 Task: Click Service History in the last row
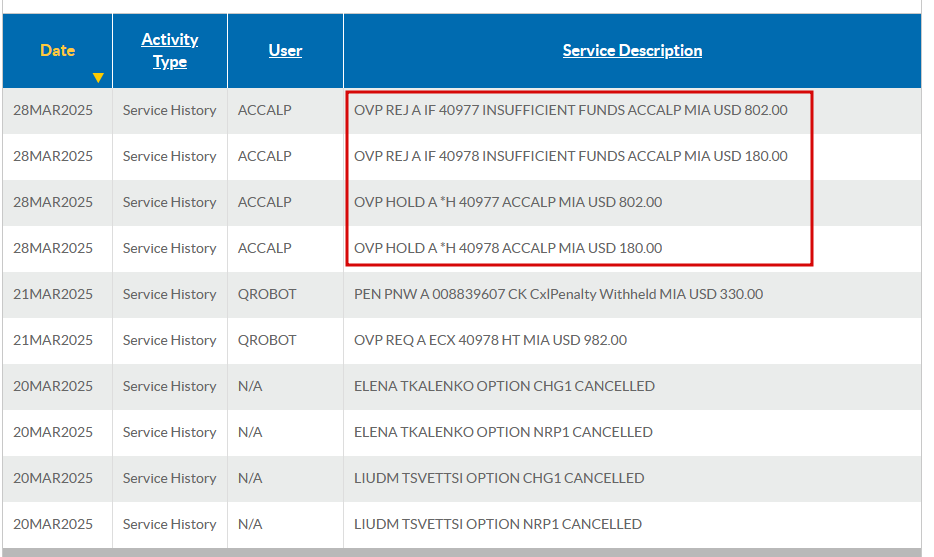pos(170,524)
